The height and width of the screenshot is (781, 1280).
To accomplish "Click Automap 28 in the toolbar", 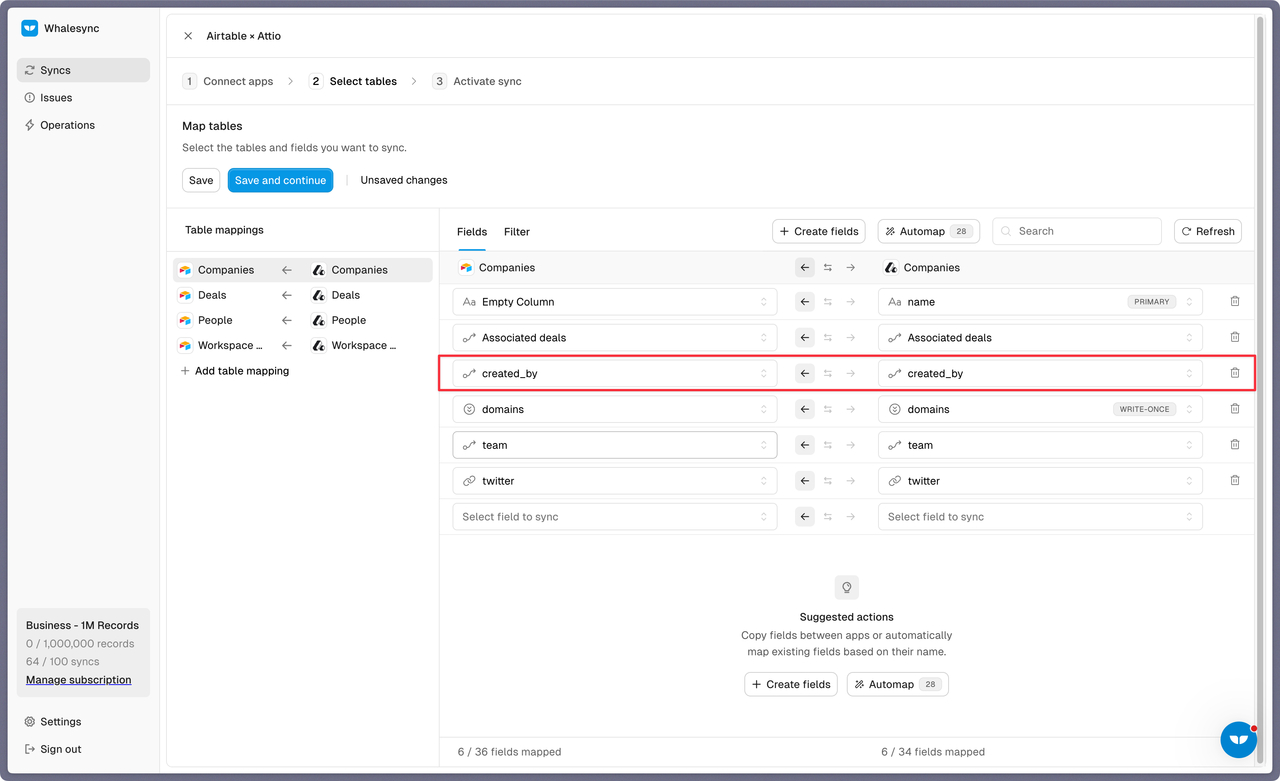I will pyautogui.click(x=929, y=231).
